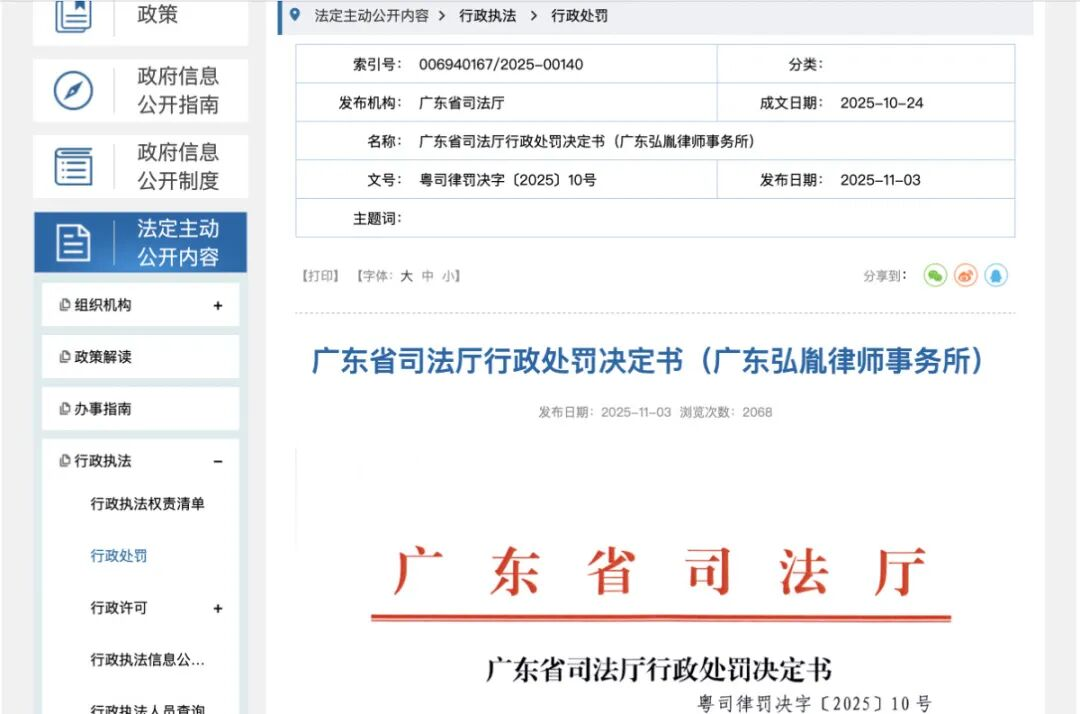Collapse the 行政执法 section

coord(218,461)
